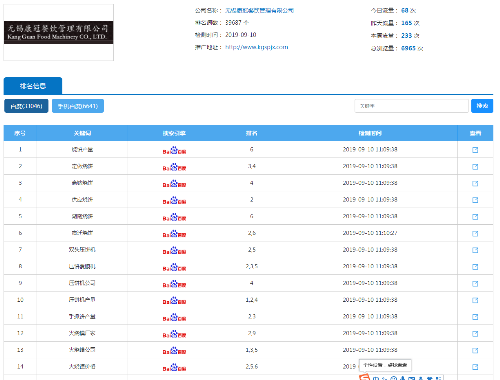Click the keyword cell in row 1

(82, 150)
